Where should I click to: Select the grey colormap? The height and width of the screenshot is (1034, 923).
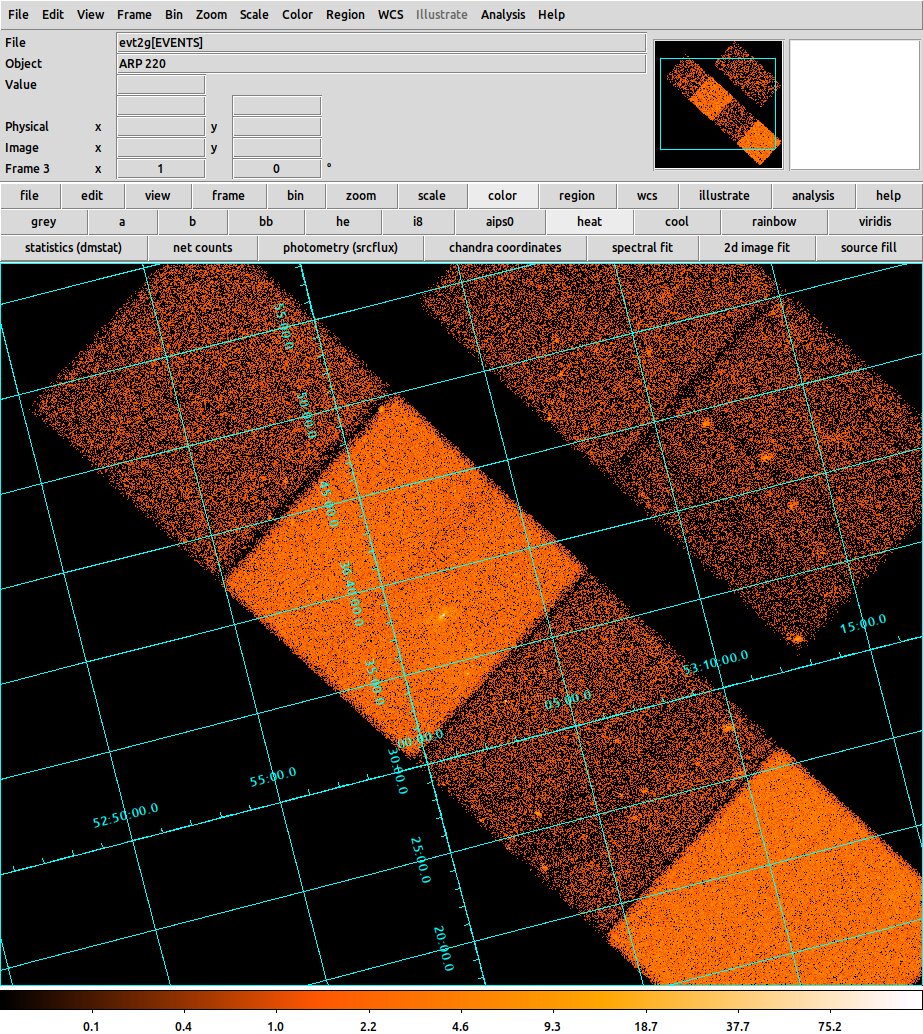(x=44, y=222)
